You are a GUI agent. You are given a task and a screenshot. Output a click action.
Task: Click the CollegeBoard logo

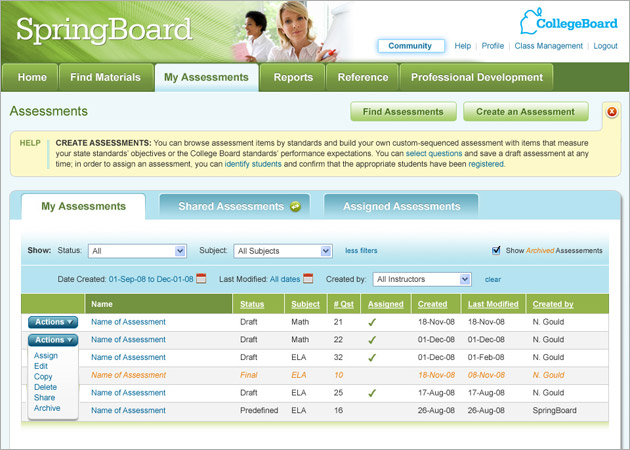click(569, 21)
